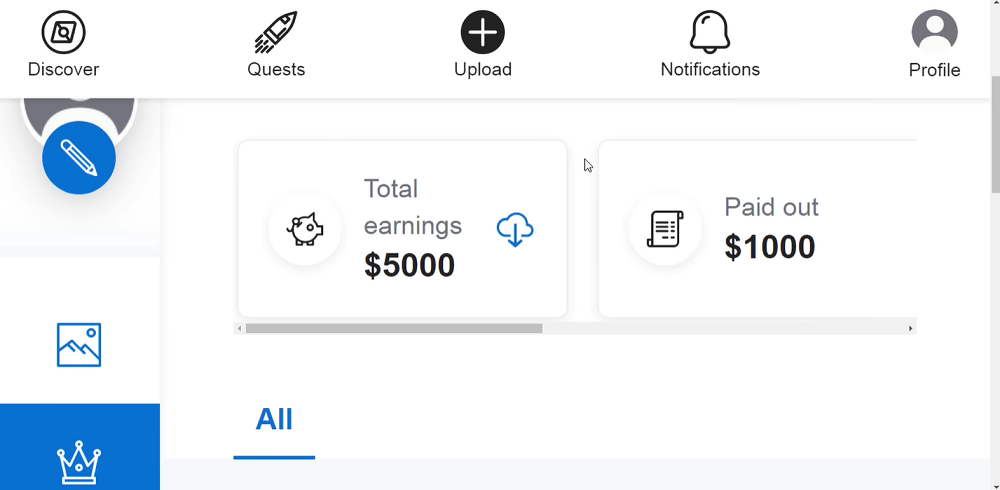Select the crown icon in sidebar
Viewport: 1000px width, 490px height.
(79, 462)
